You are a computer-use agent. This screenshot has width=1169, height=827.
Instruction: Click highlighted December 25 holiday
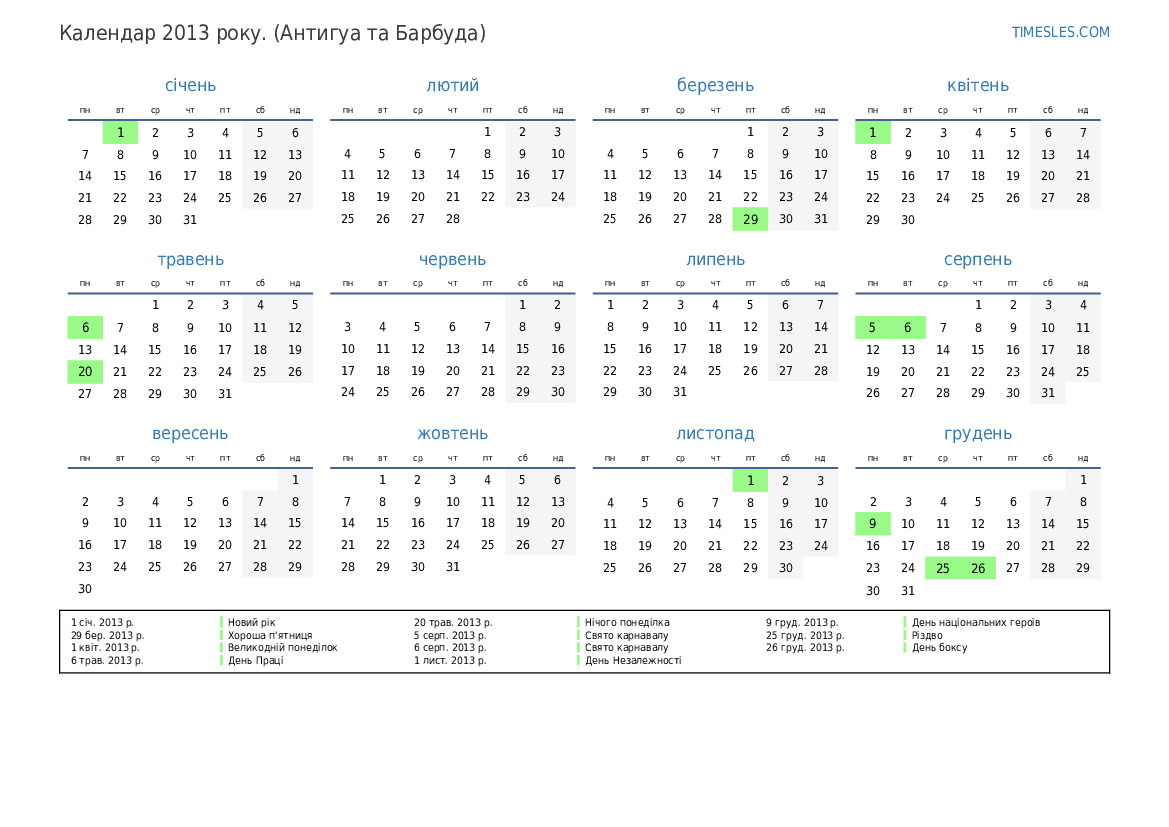click(942, 568)
